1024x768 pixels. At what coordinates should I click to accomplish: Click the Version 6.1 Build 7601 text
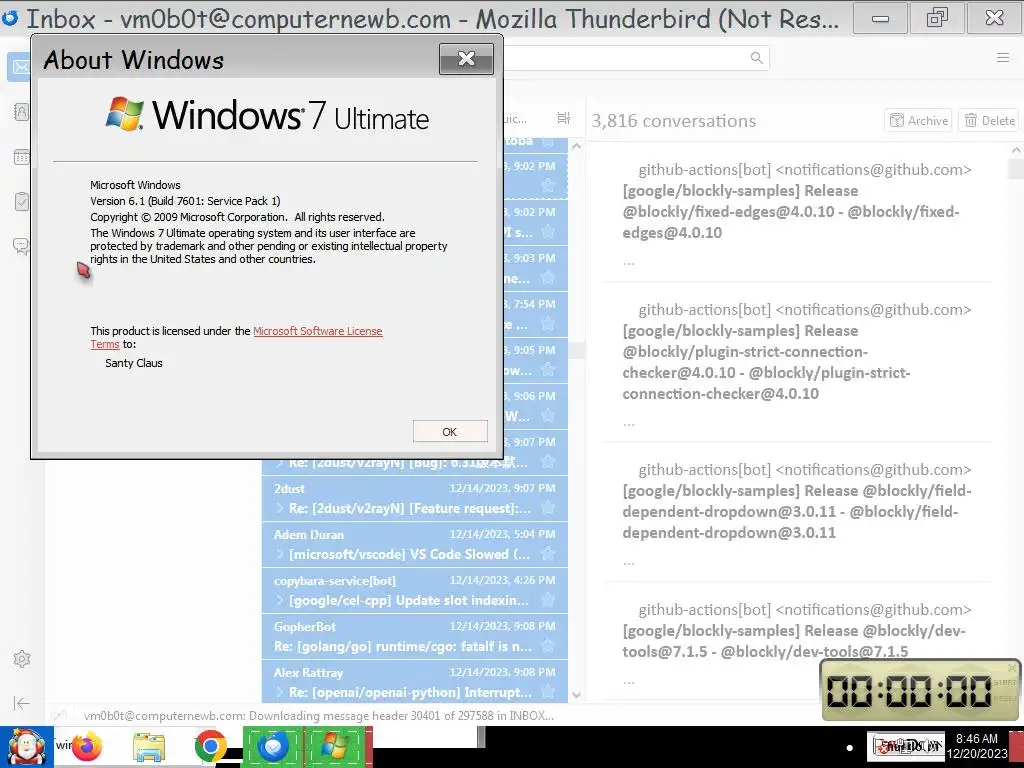click(185, 201)
